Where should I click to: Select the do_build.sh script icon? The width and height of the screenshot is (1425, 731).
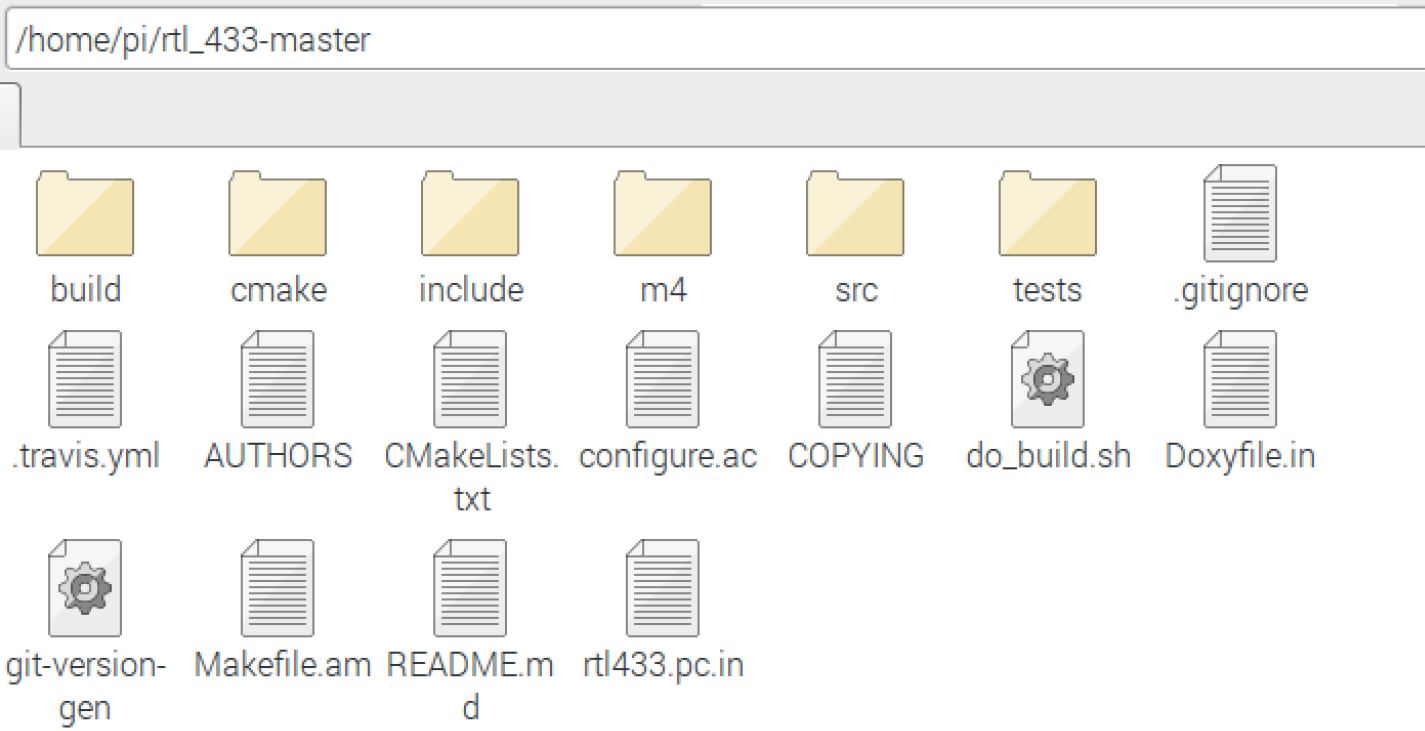pos(1047,380)
